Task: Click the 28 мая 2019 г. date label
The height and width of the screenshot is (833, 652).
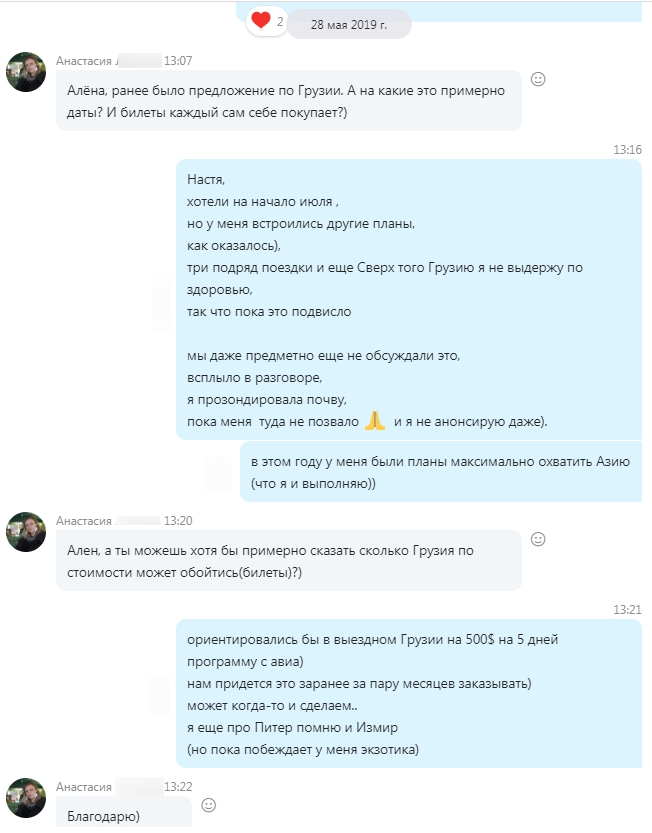Action: 349,24
